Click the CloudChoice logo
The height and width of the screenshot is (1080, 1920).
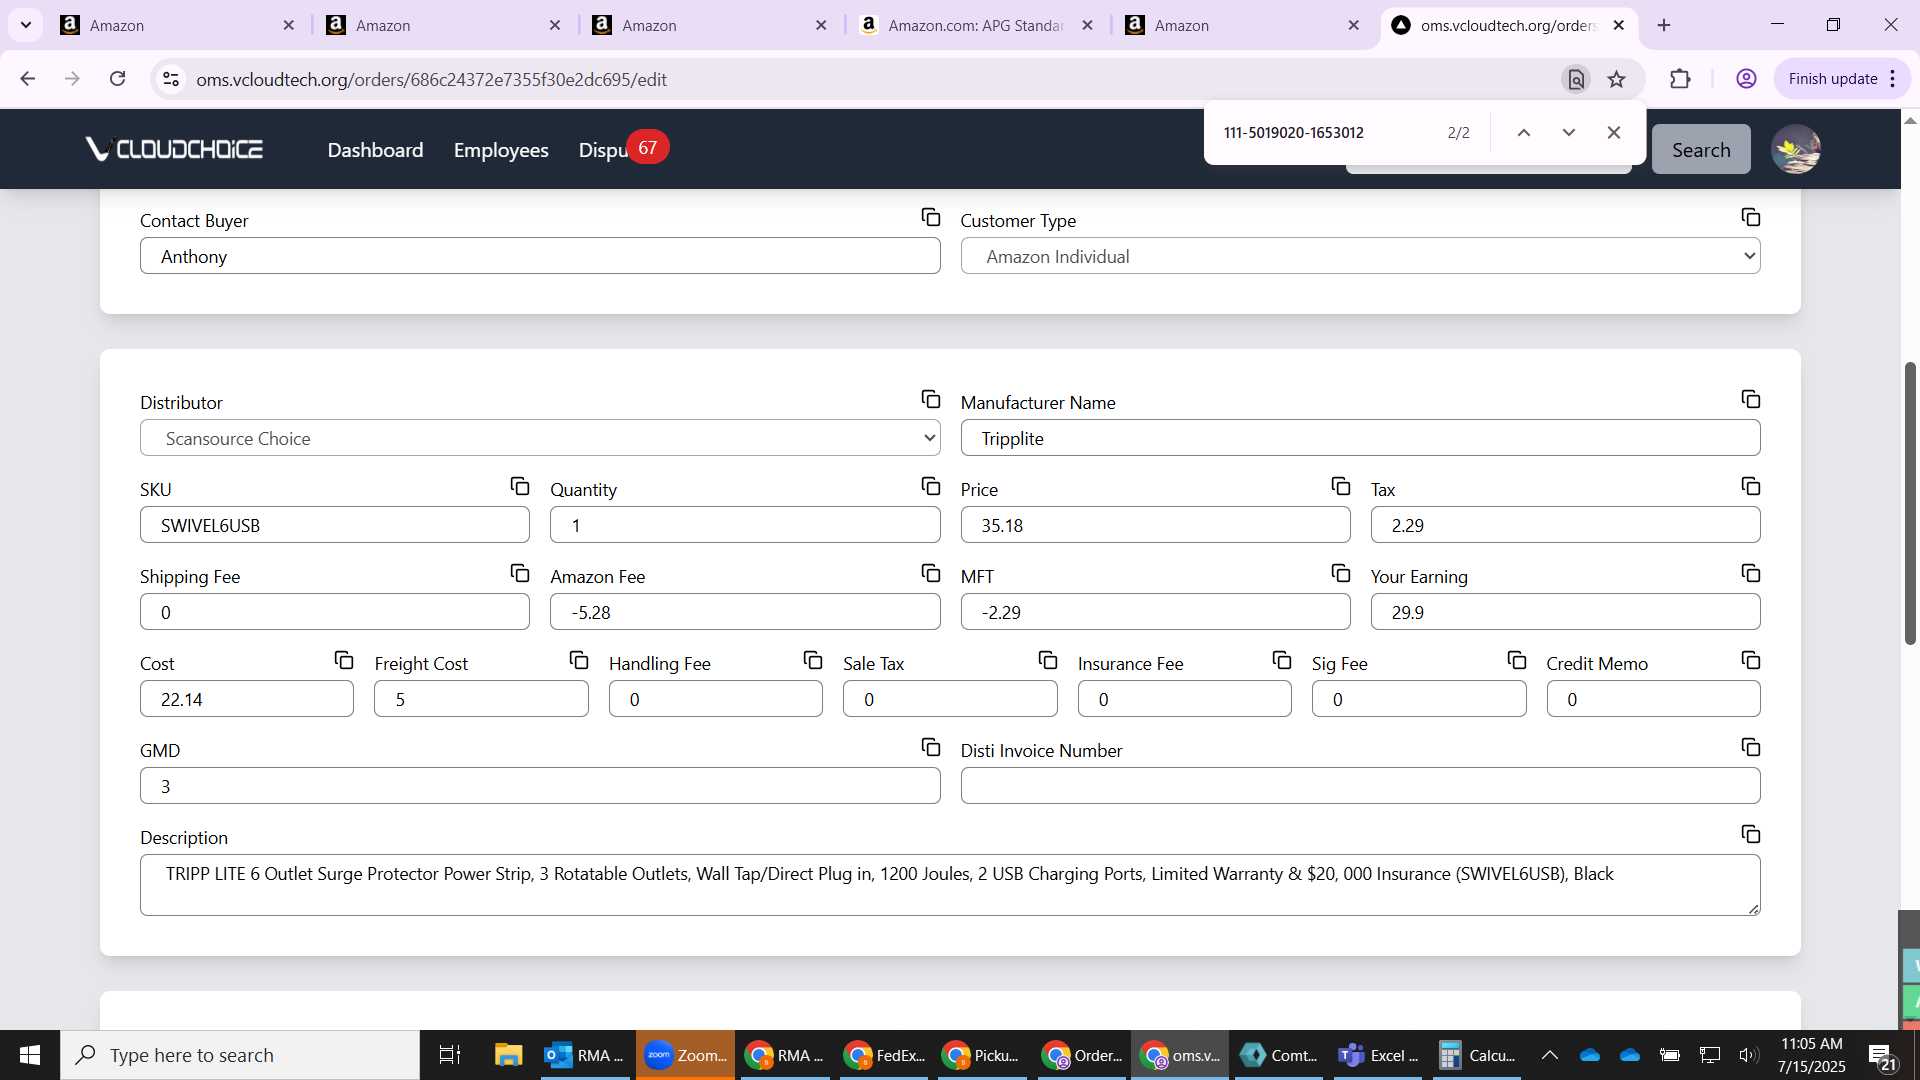(174, 149)
